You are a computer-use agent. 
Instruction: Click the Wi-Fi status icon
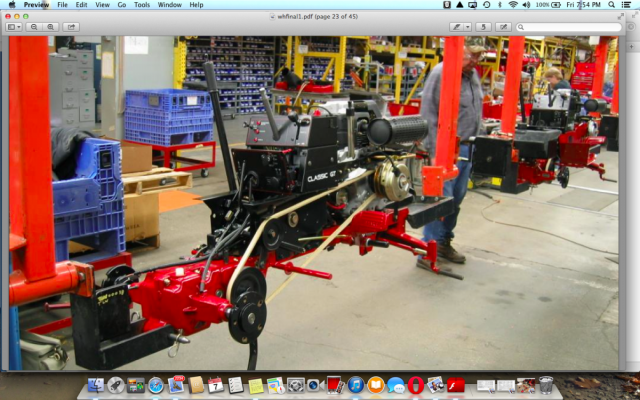[513, 5]
